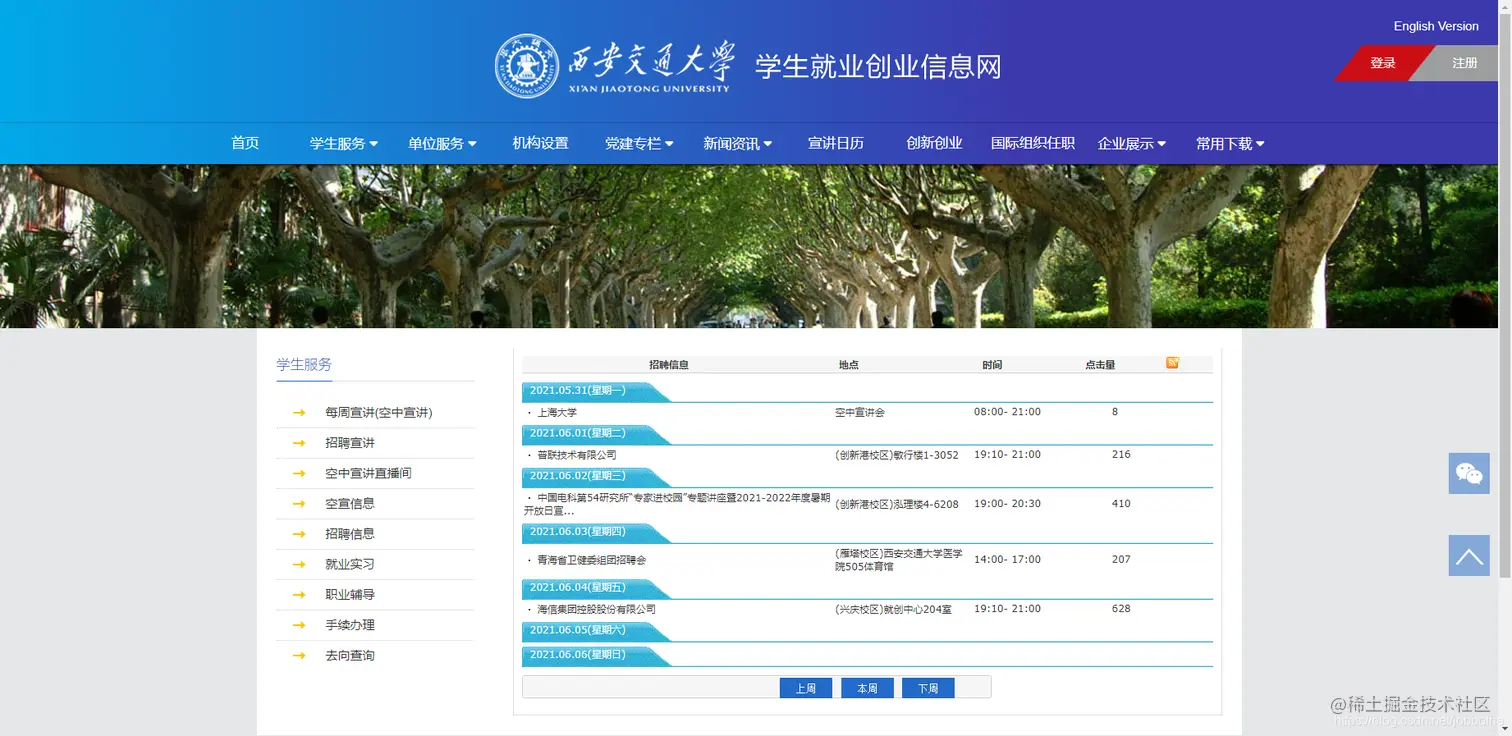The width and height of the screenshot is (1512, 736).
Task: Click the yellow arrow icon beside 就业实习
Action: tap(299, 564)
